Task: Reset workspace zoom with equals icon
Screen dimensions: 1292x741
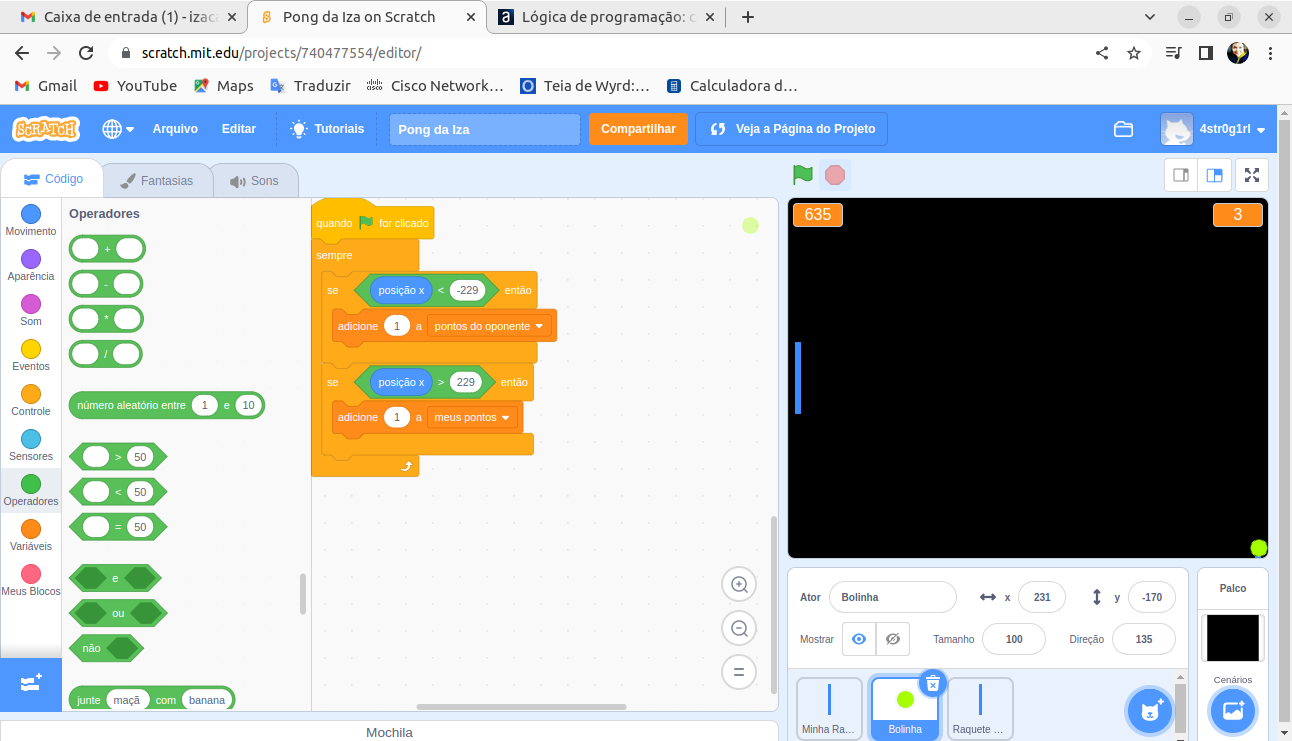Action: (739, 672)
